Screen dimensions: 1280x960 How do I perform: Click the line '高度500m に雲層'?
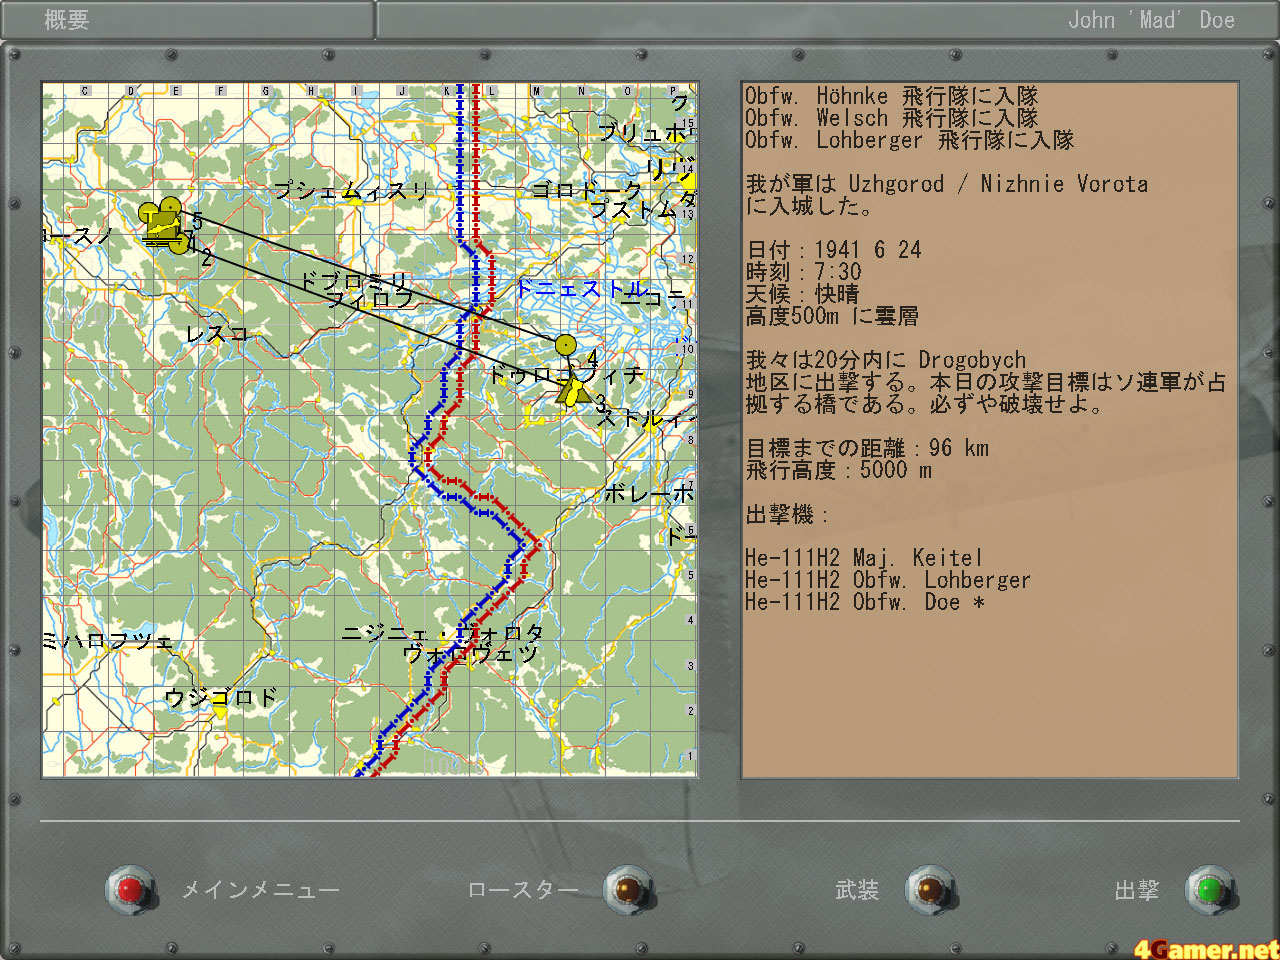pyautogui.click(x=832, y=316)
